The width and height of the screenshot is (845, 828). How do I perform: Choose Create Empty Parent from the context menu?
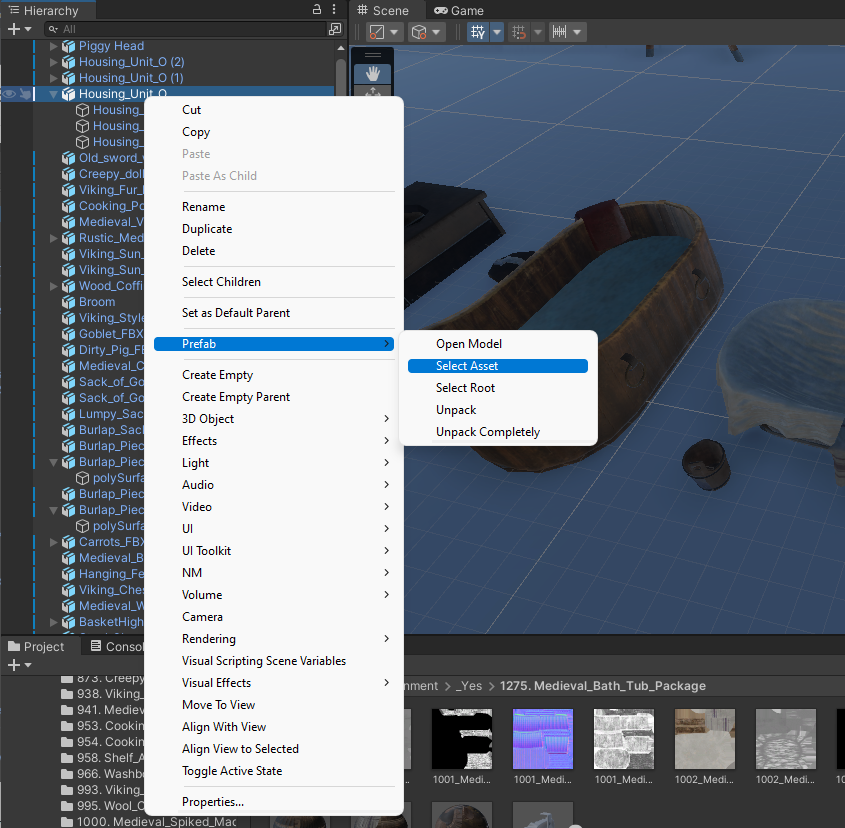tap(274, 397)
